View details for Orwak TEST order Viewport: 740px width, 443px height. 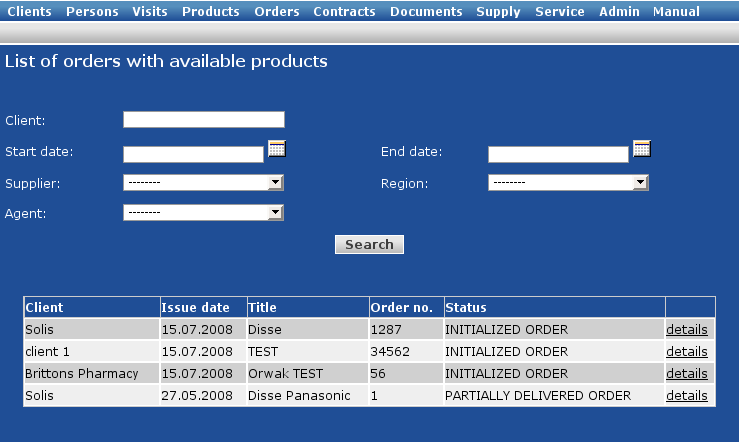(x=687, y=373)
